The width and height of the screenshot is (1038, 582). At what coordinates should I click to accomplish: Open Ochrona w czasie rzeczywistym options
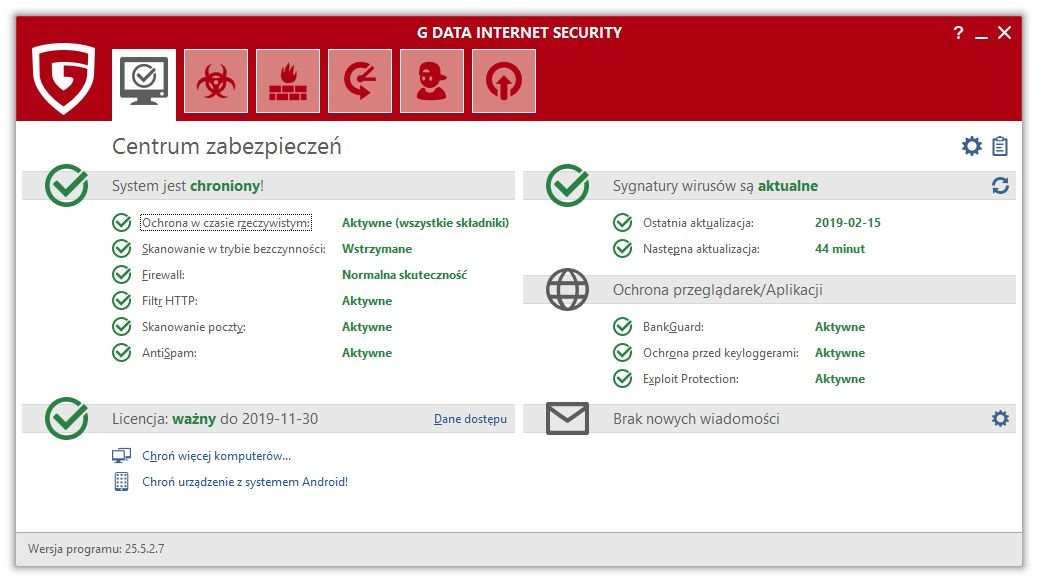pyautogui.click(x=226, y=222)
